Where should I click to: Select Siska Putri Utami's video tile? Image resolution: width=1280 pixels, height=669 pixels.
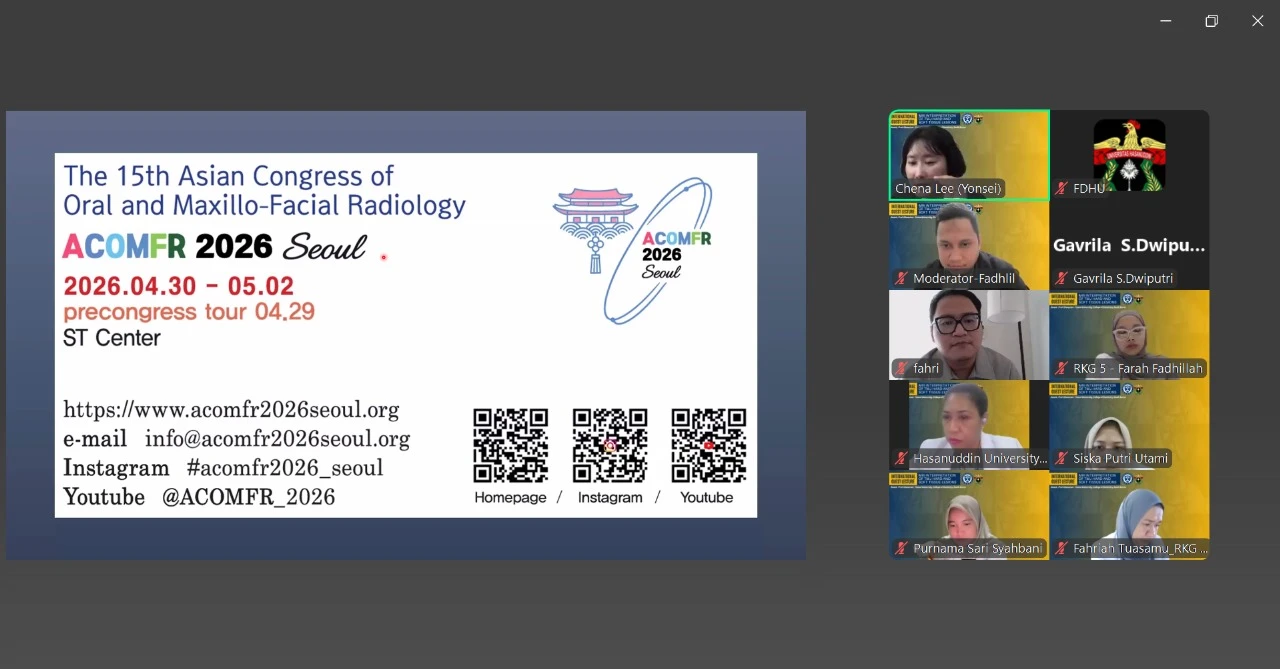1129,425
